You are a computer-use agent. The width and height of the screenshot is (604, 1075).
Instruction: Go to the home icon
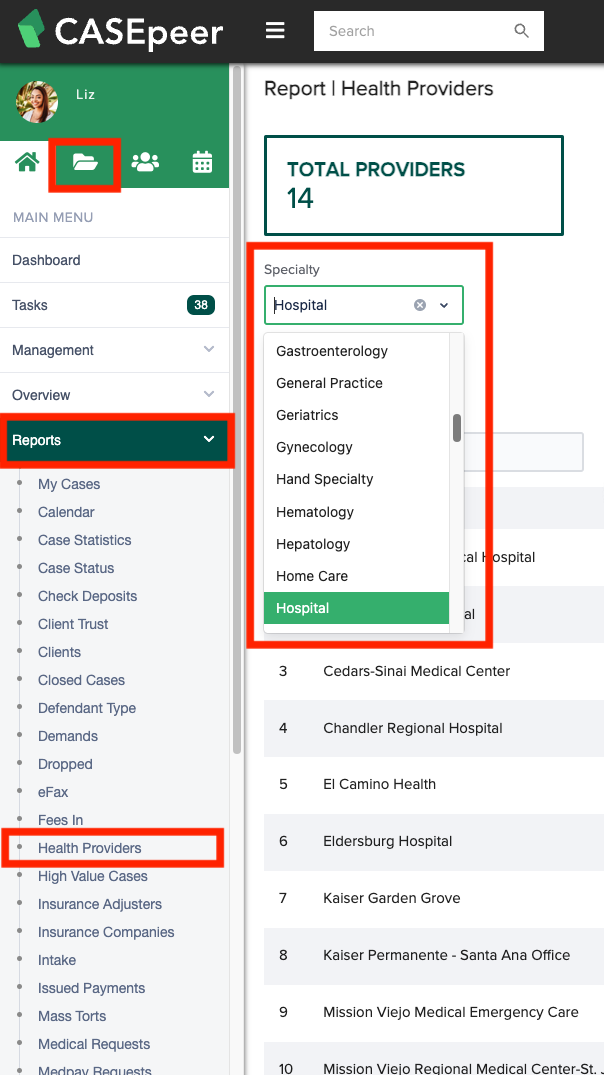click(27, 162)
